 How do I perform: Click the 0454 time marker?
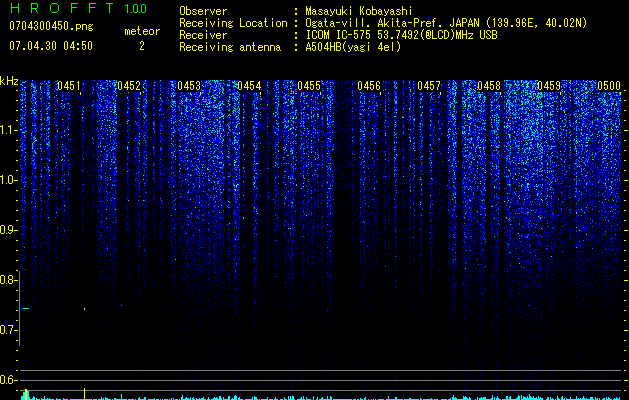[x=249, y=86]
